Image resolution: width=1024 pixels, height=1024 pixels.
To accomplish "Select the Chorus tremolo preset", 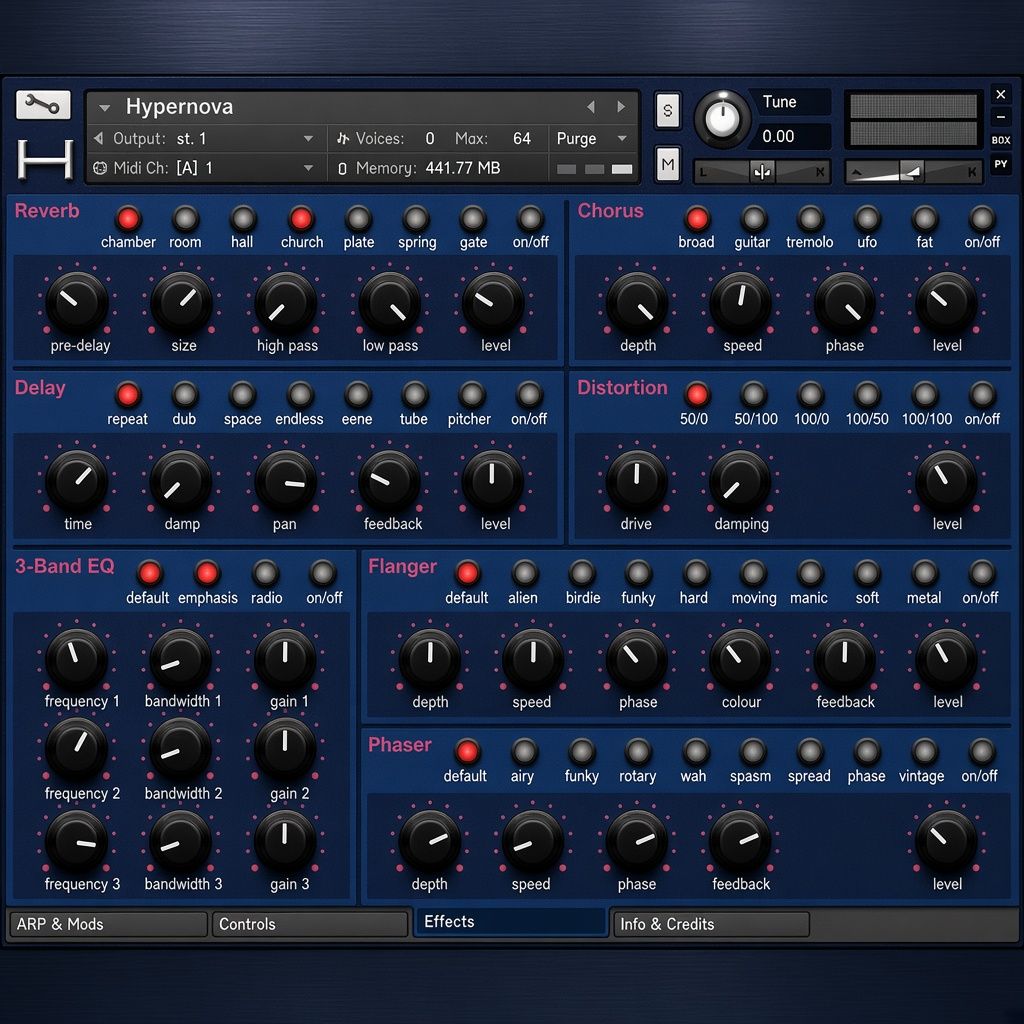I will (x=810, y=219).
